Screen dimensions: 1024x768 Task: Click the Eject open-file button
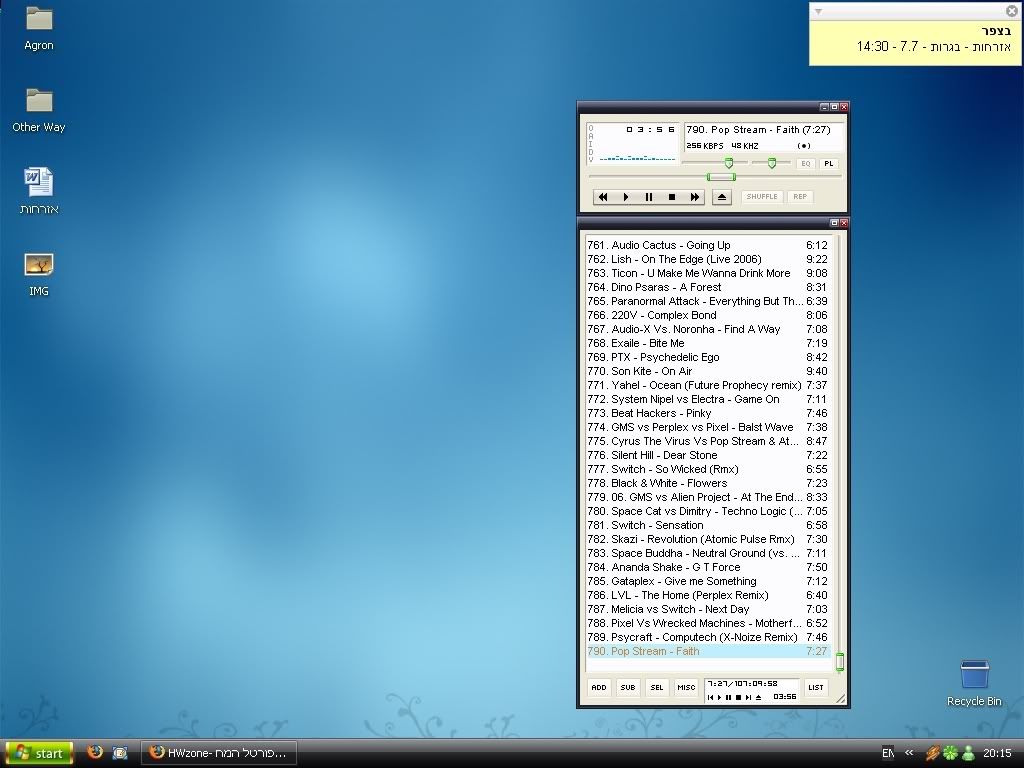point(722,197)
